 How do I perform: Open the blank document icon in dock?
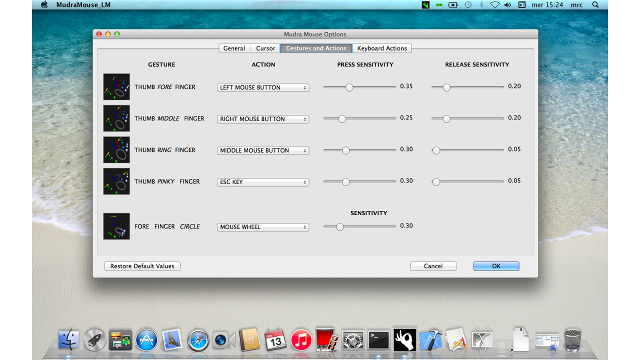pyautogui.click(x=520, y=340)
